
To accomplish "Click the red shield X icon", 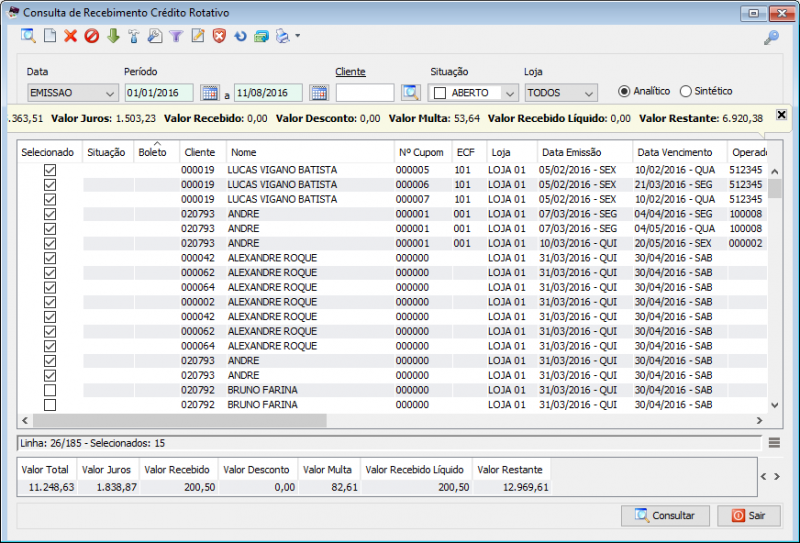I will (219, 36).
